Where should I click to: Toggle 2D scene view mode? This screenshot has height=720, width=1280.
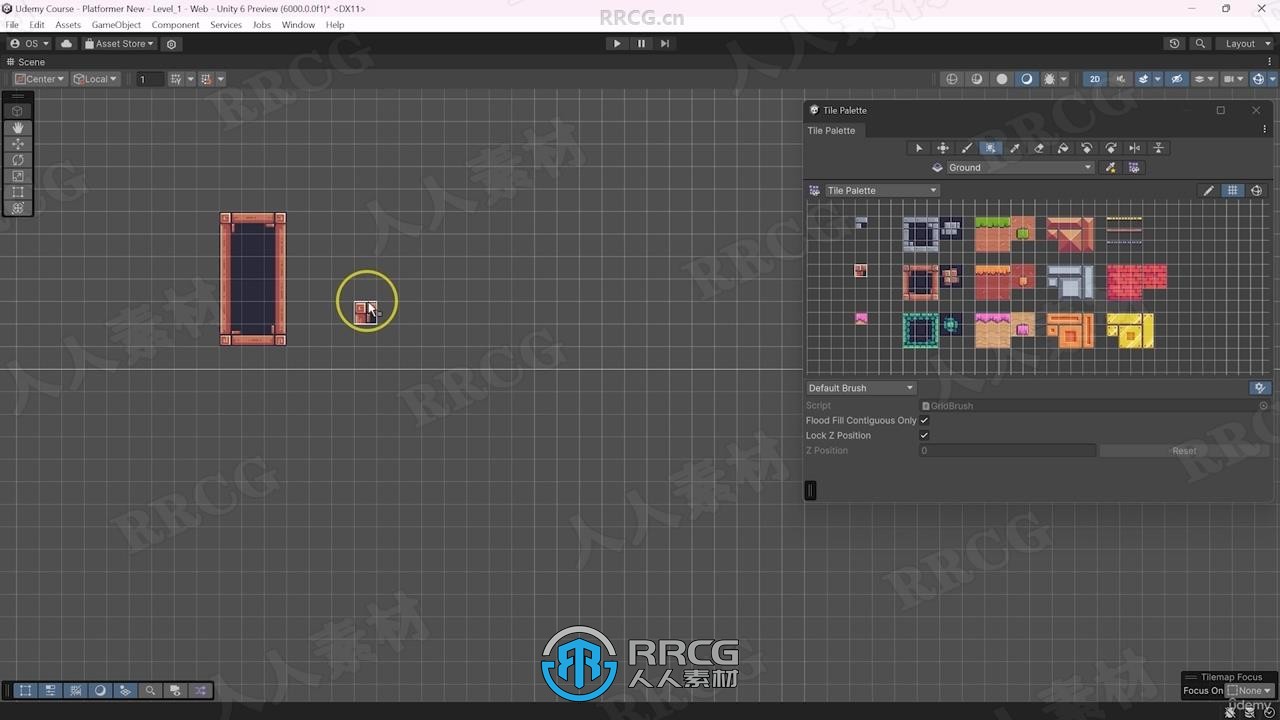coord(1095,79)
